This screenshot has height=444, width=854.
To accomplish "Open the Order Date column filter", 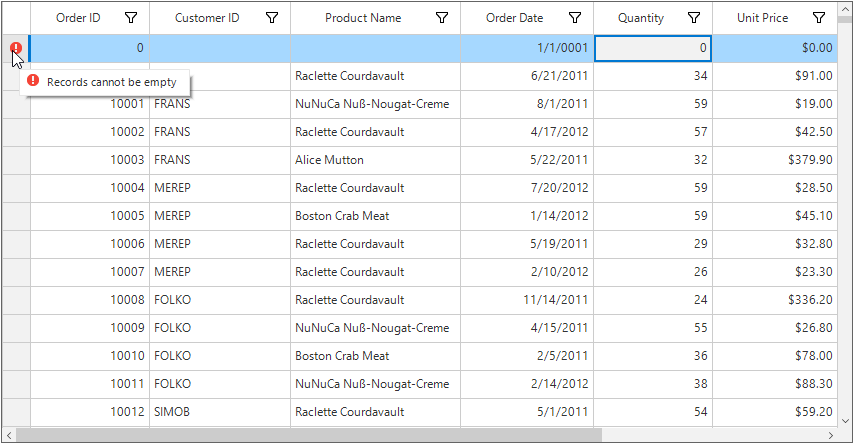I will point(575,18).
